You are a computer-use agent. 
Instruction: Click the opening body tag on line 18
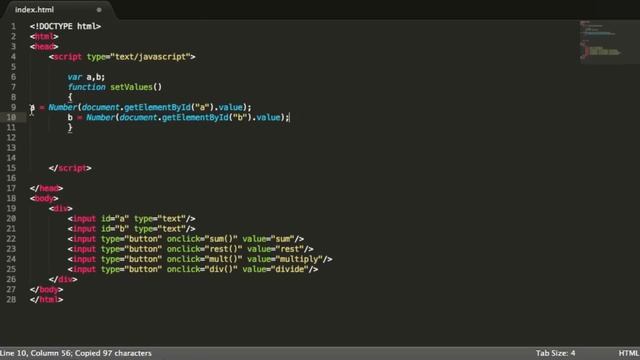click(44, 198)
